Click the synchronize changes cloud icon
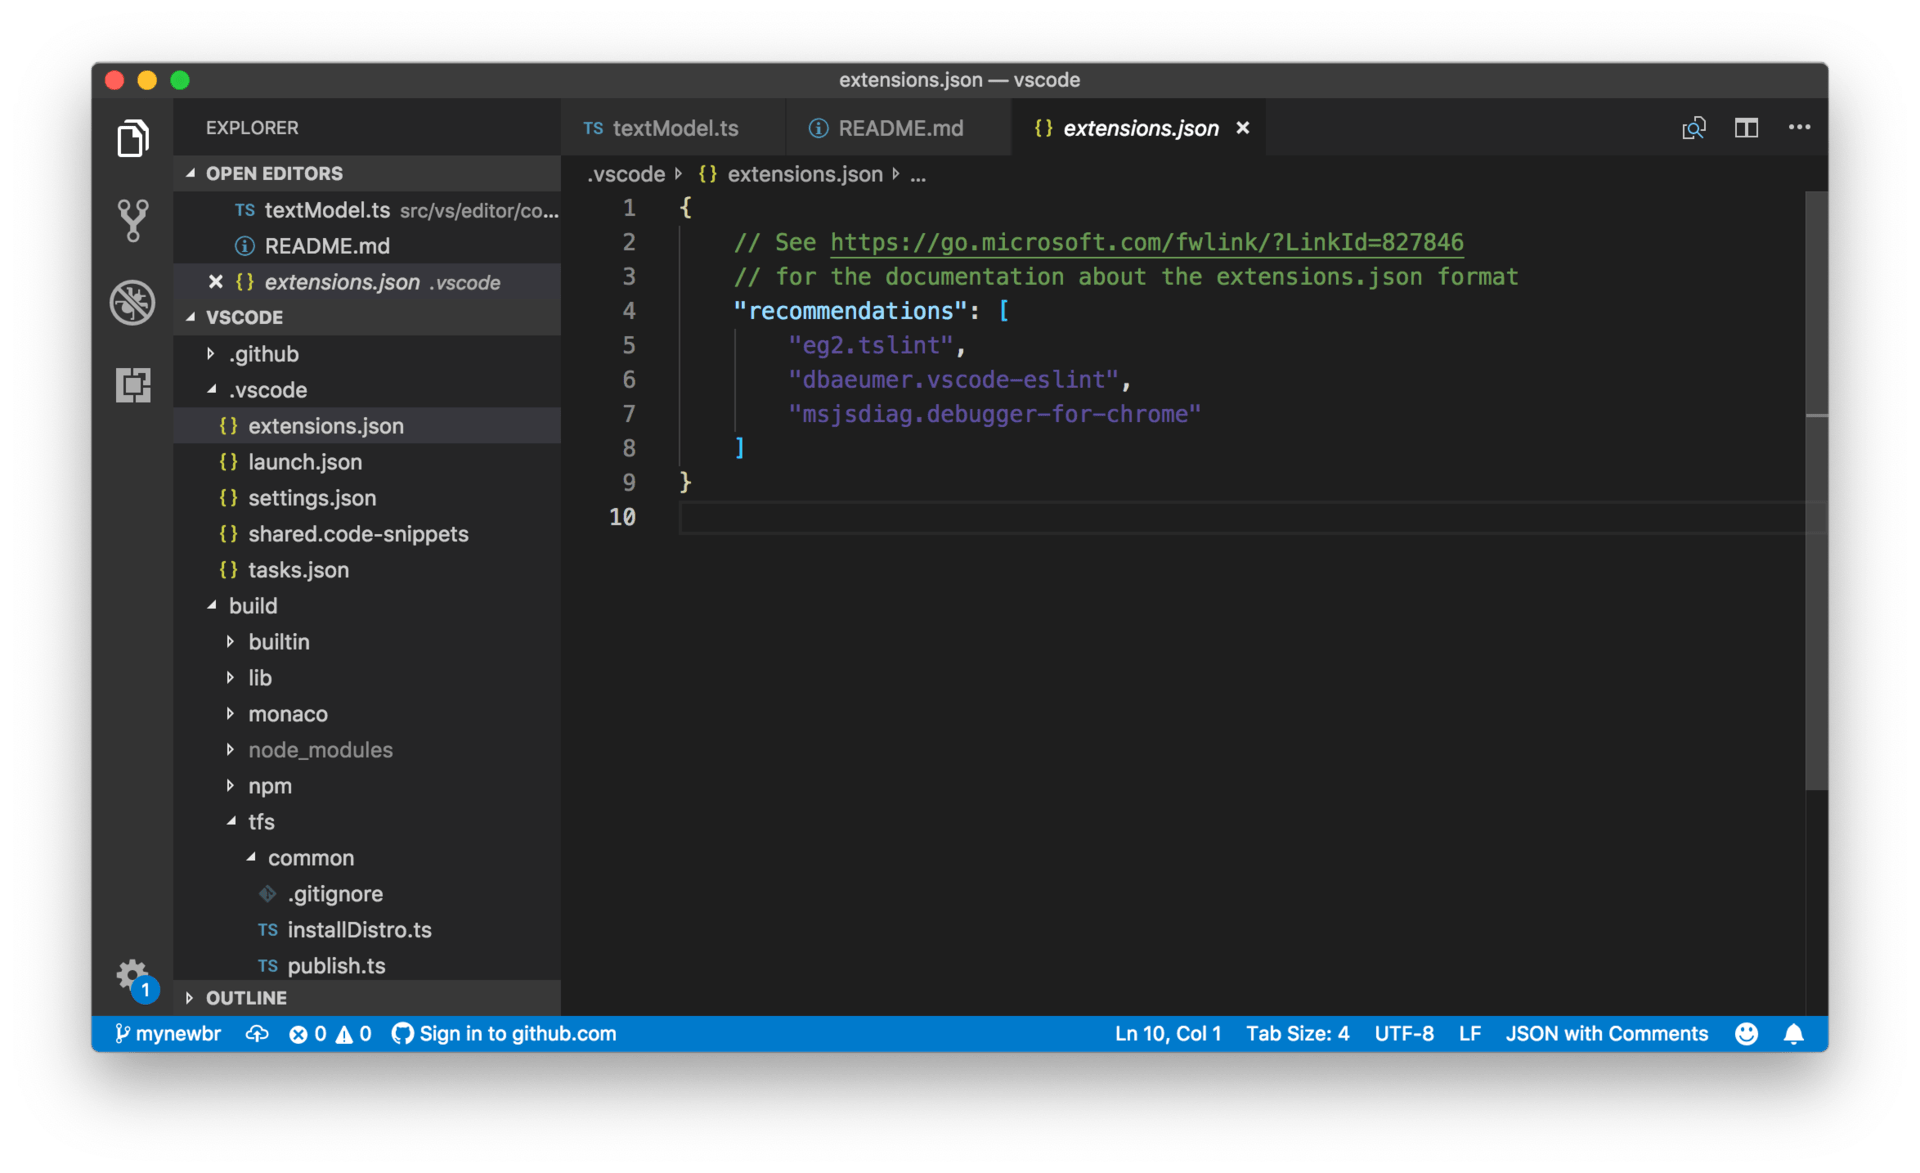Screen dimensions: 1920x1173 pos(257,1034)
